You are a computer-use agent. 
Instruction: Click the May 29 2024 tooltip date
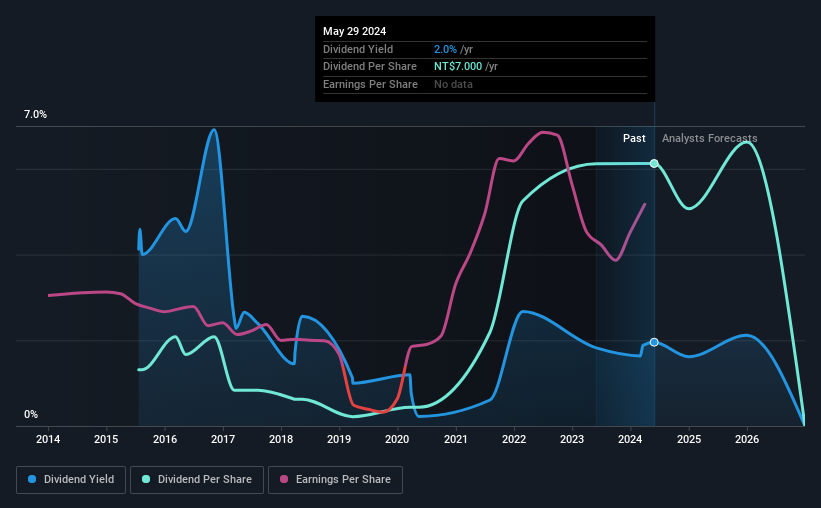(x=354, y=31)
